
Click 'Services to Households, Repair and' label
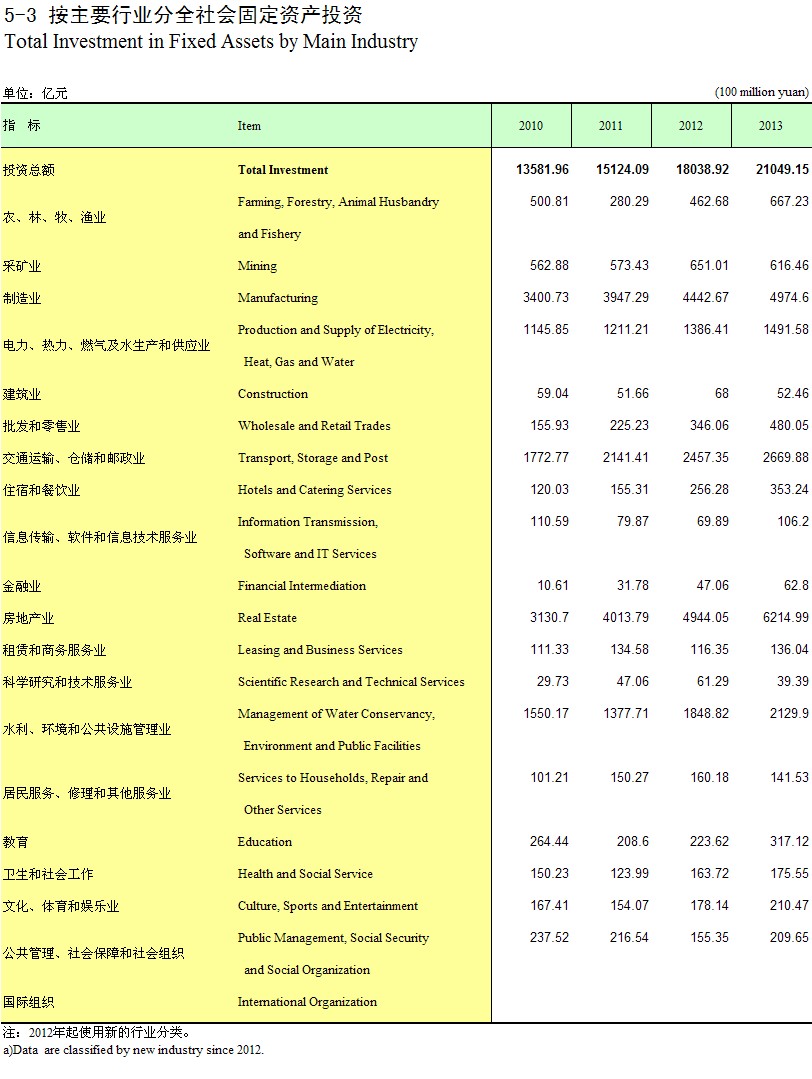pos(332,778)
